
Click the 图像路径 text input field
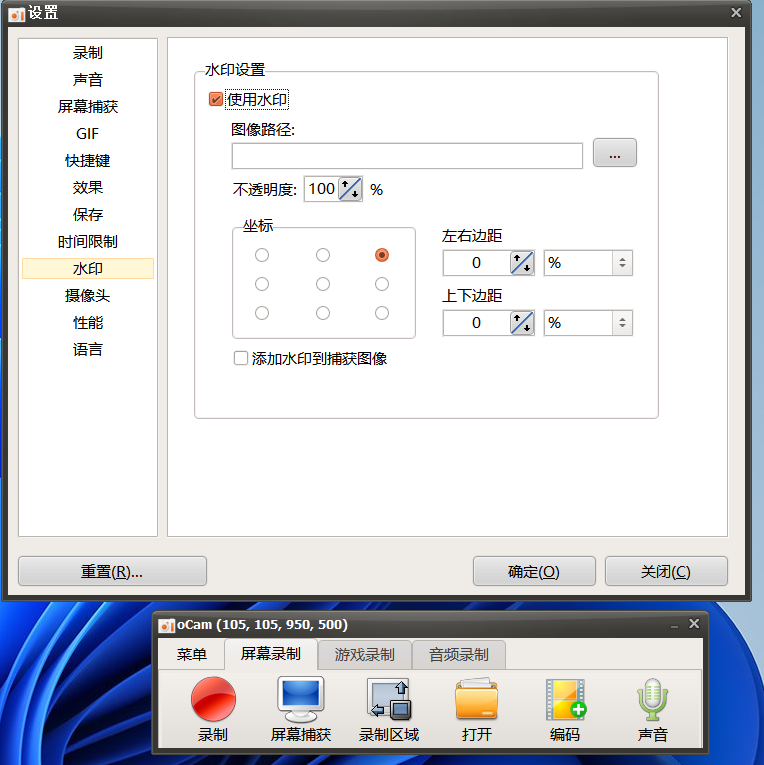[x=407, y=156]
